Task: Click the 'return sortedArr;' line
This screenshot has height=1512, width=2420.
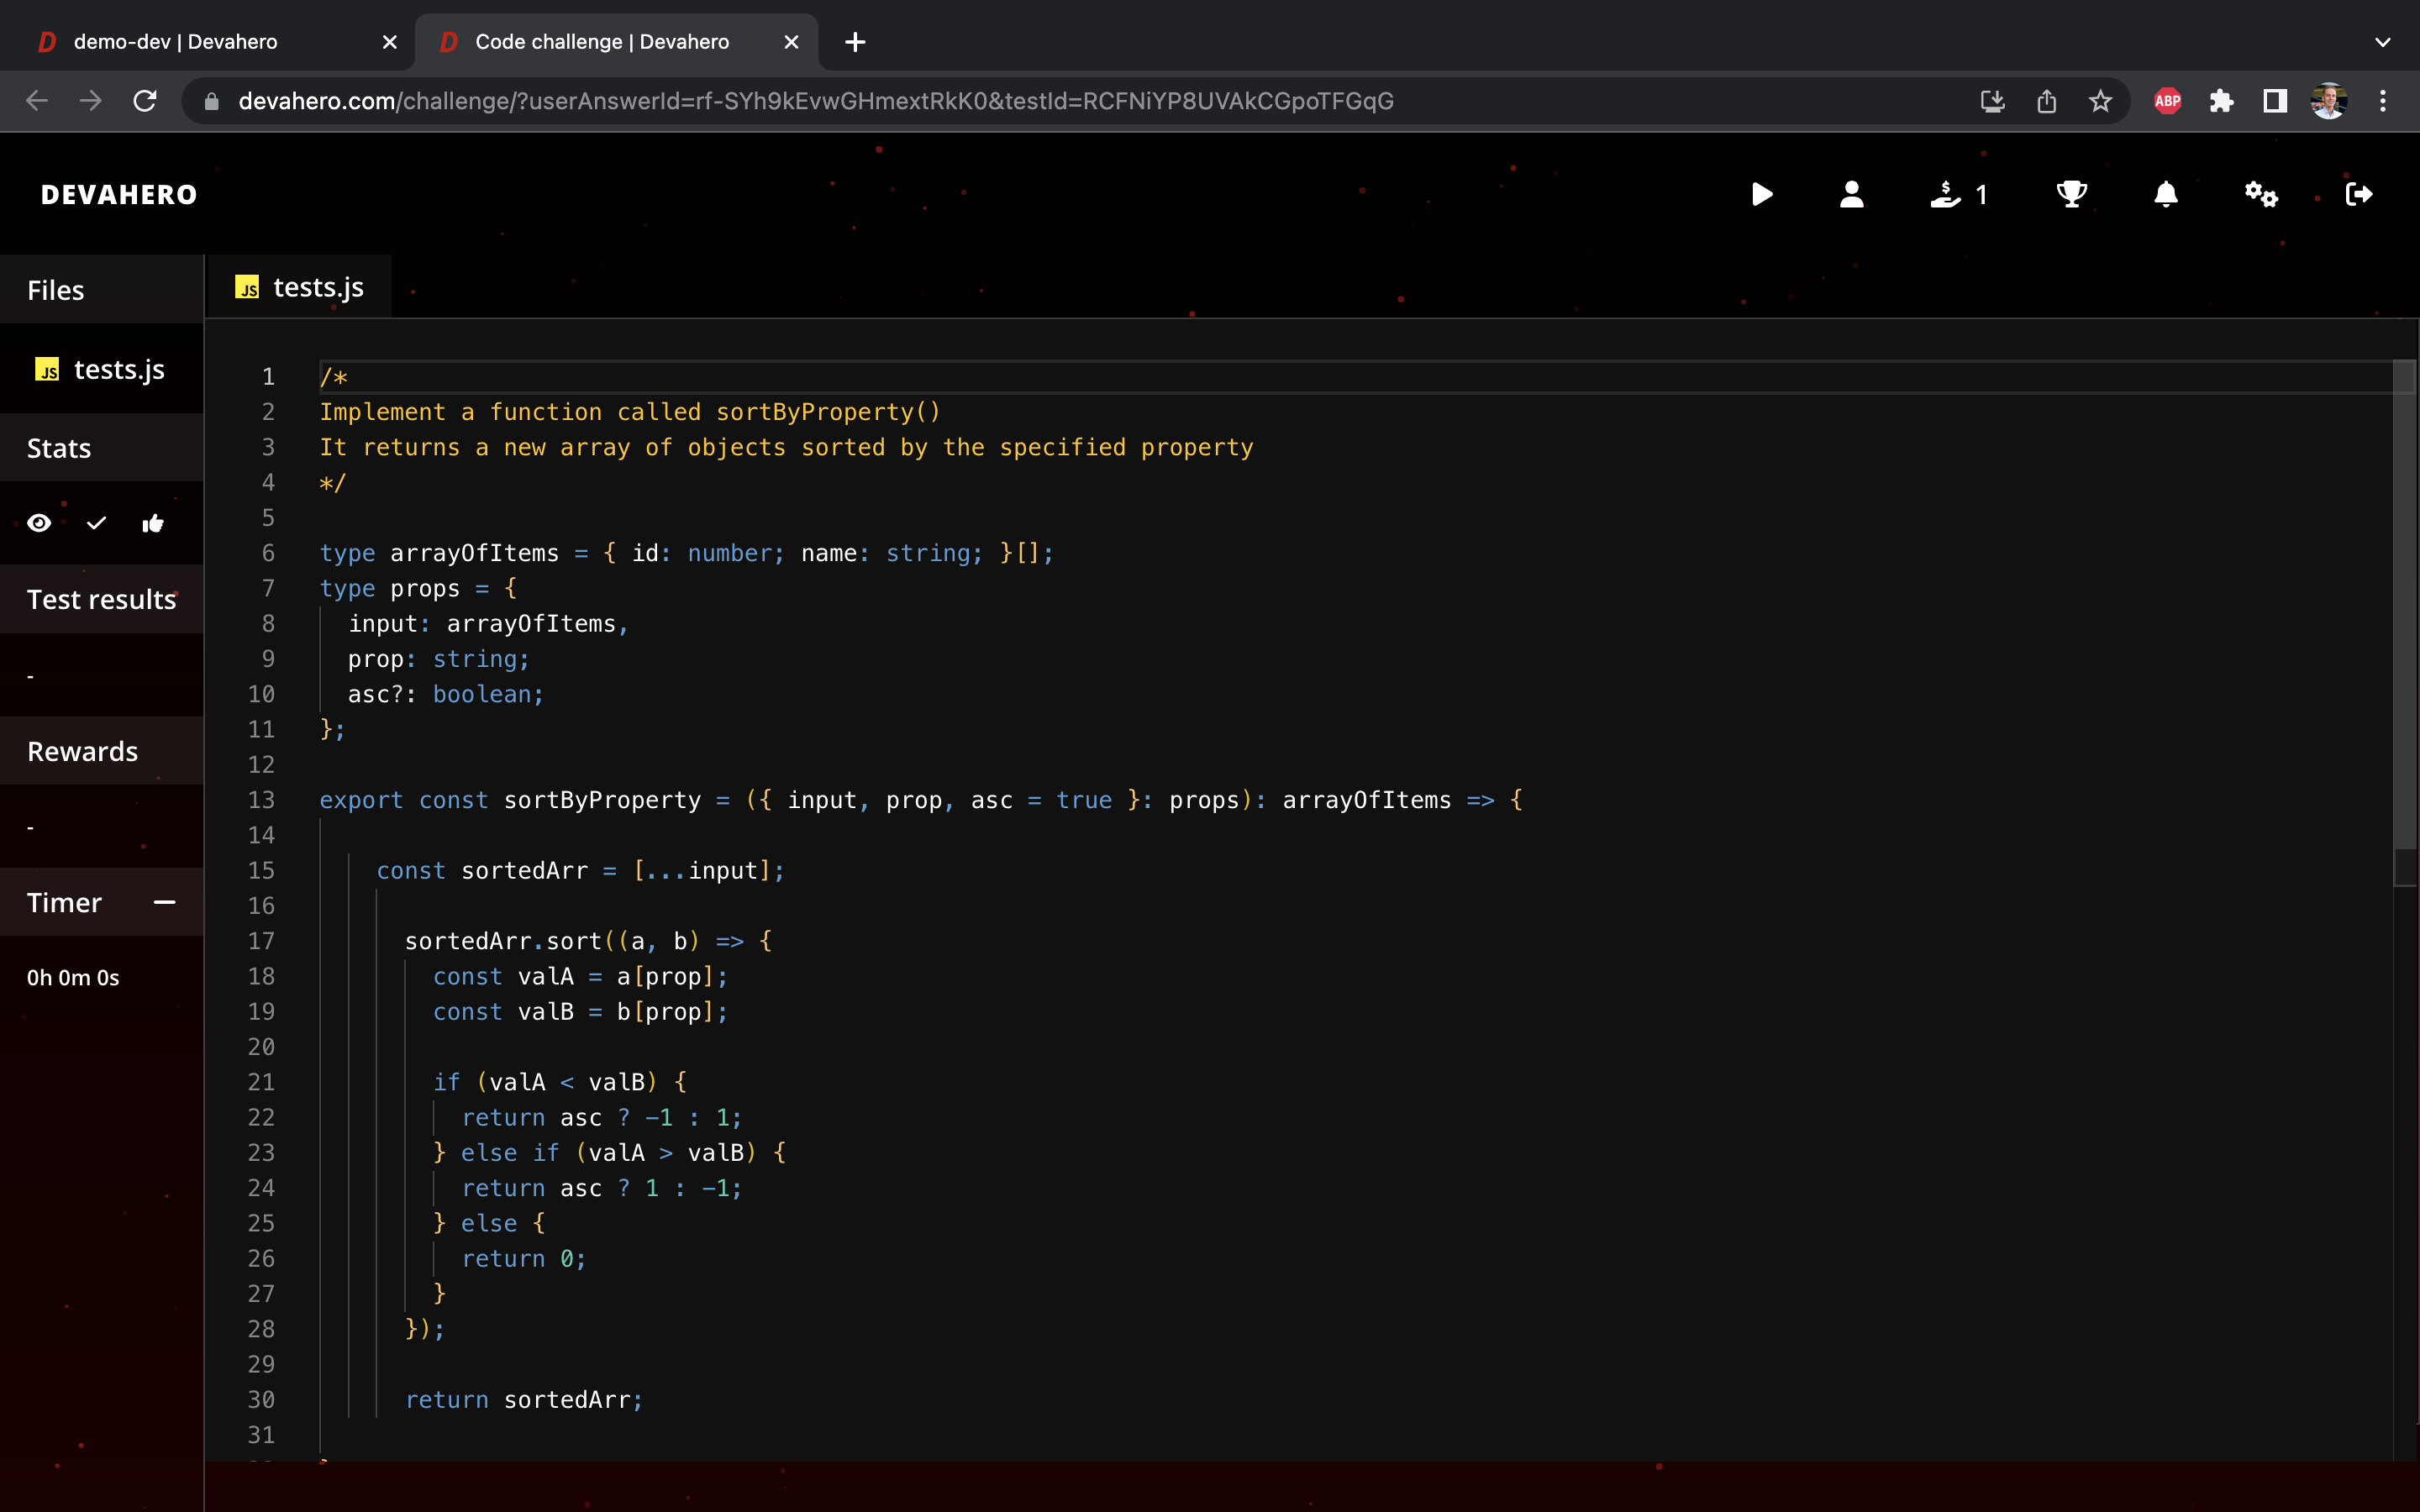Action: pos(524,1400)
